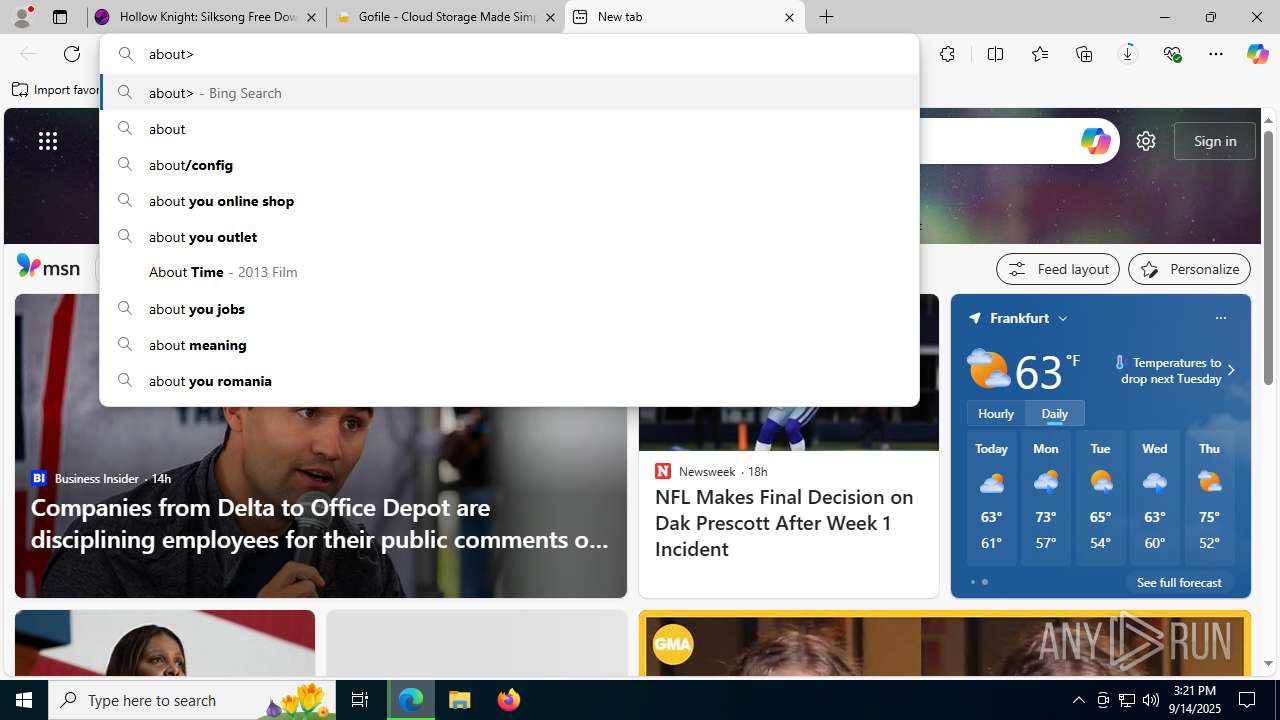
Task: Close the Hollow Knight Silksong tab
Action: (x=311, y=17)
